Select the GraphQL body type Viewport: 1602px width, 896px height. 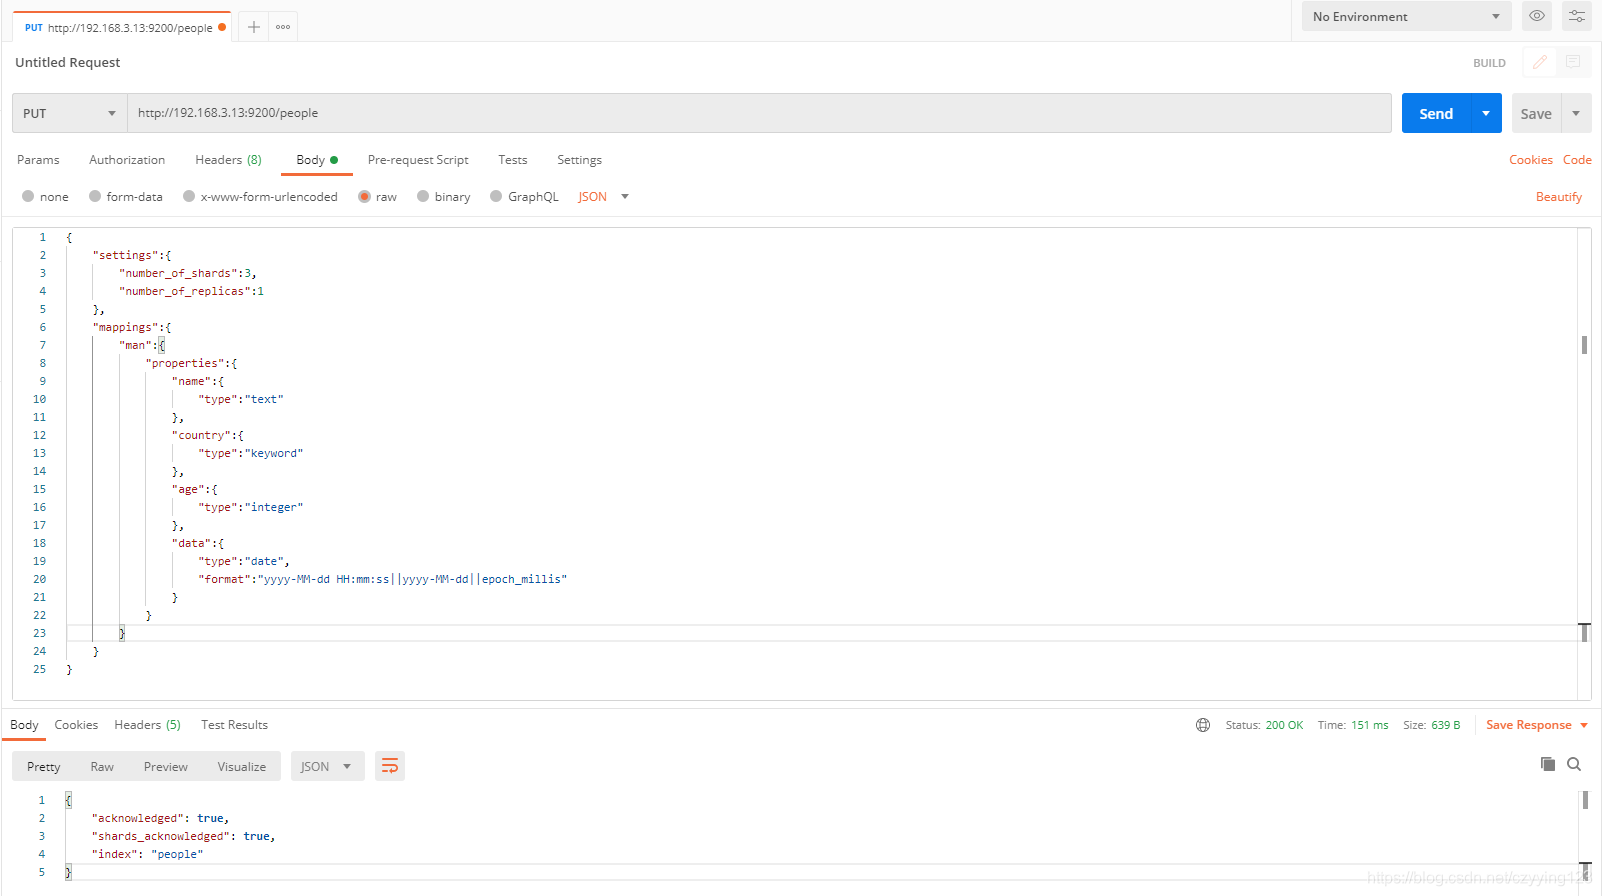tap(525, 197)
